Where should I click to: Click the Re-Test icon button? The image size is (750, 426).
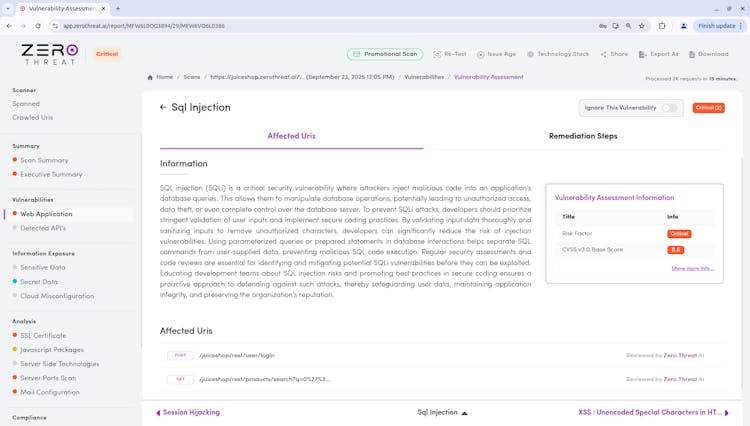tap(437, 54)
